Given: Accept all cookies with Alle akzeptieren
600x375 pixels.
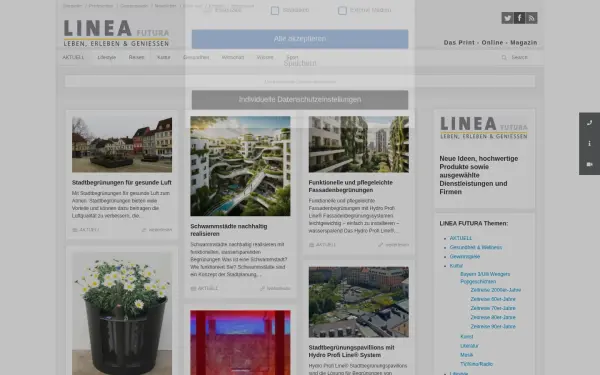Looking at the screenshot, I should [x=300, y=39].
